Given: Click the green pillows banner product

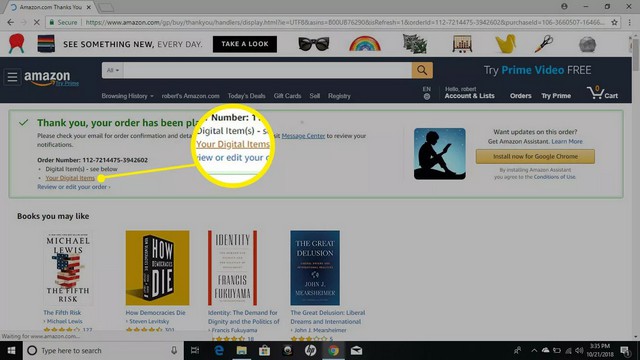Looking at the screenshot, I should click(415, 44).
